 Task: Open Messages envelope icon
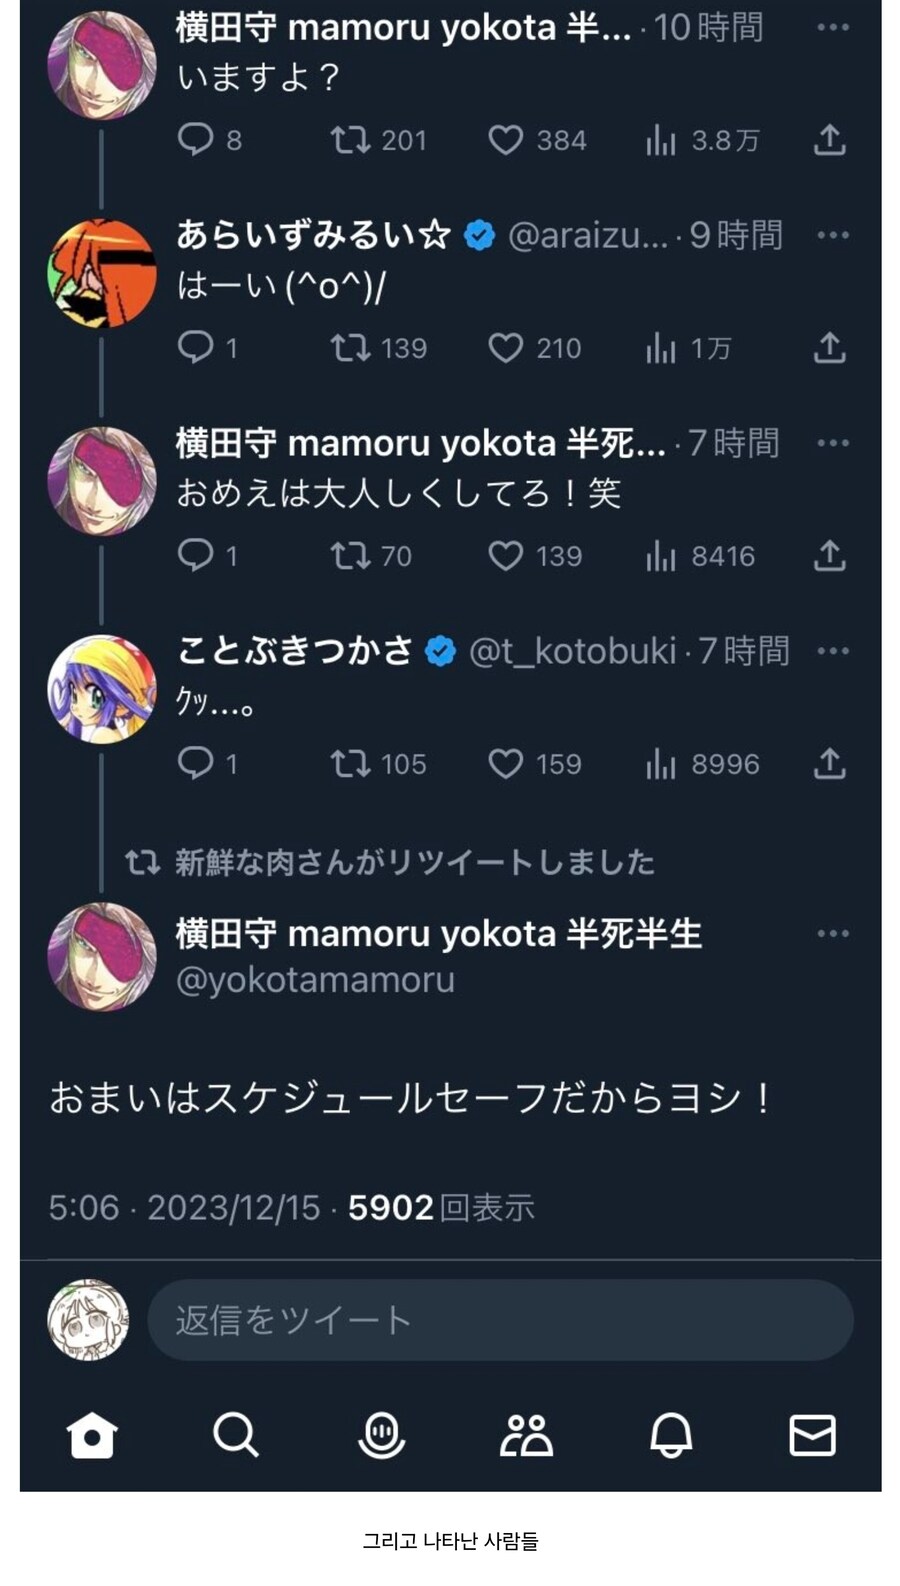pyautogui.click(x=812, y=1436)
